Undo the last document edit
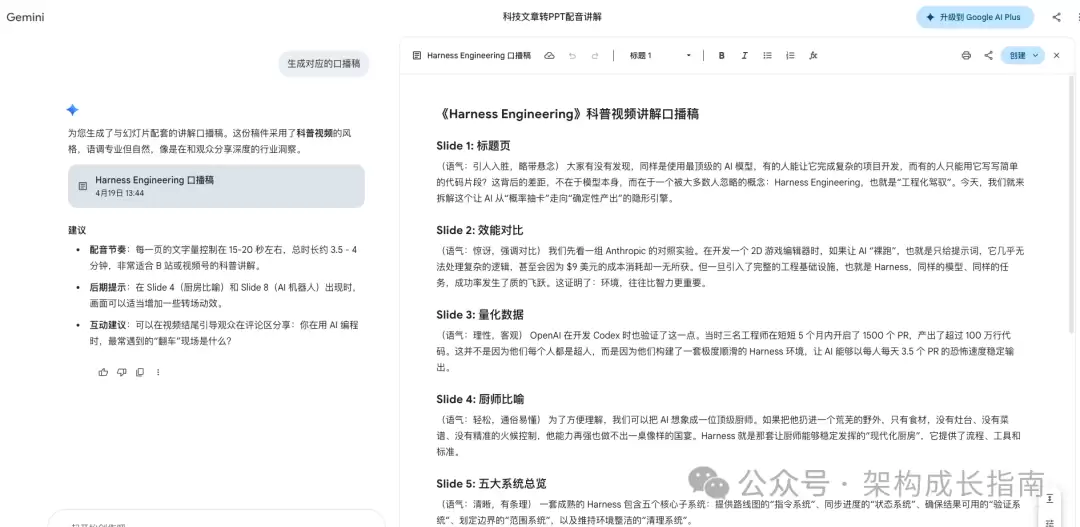 point(572,56)
